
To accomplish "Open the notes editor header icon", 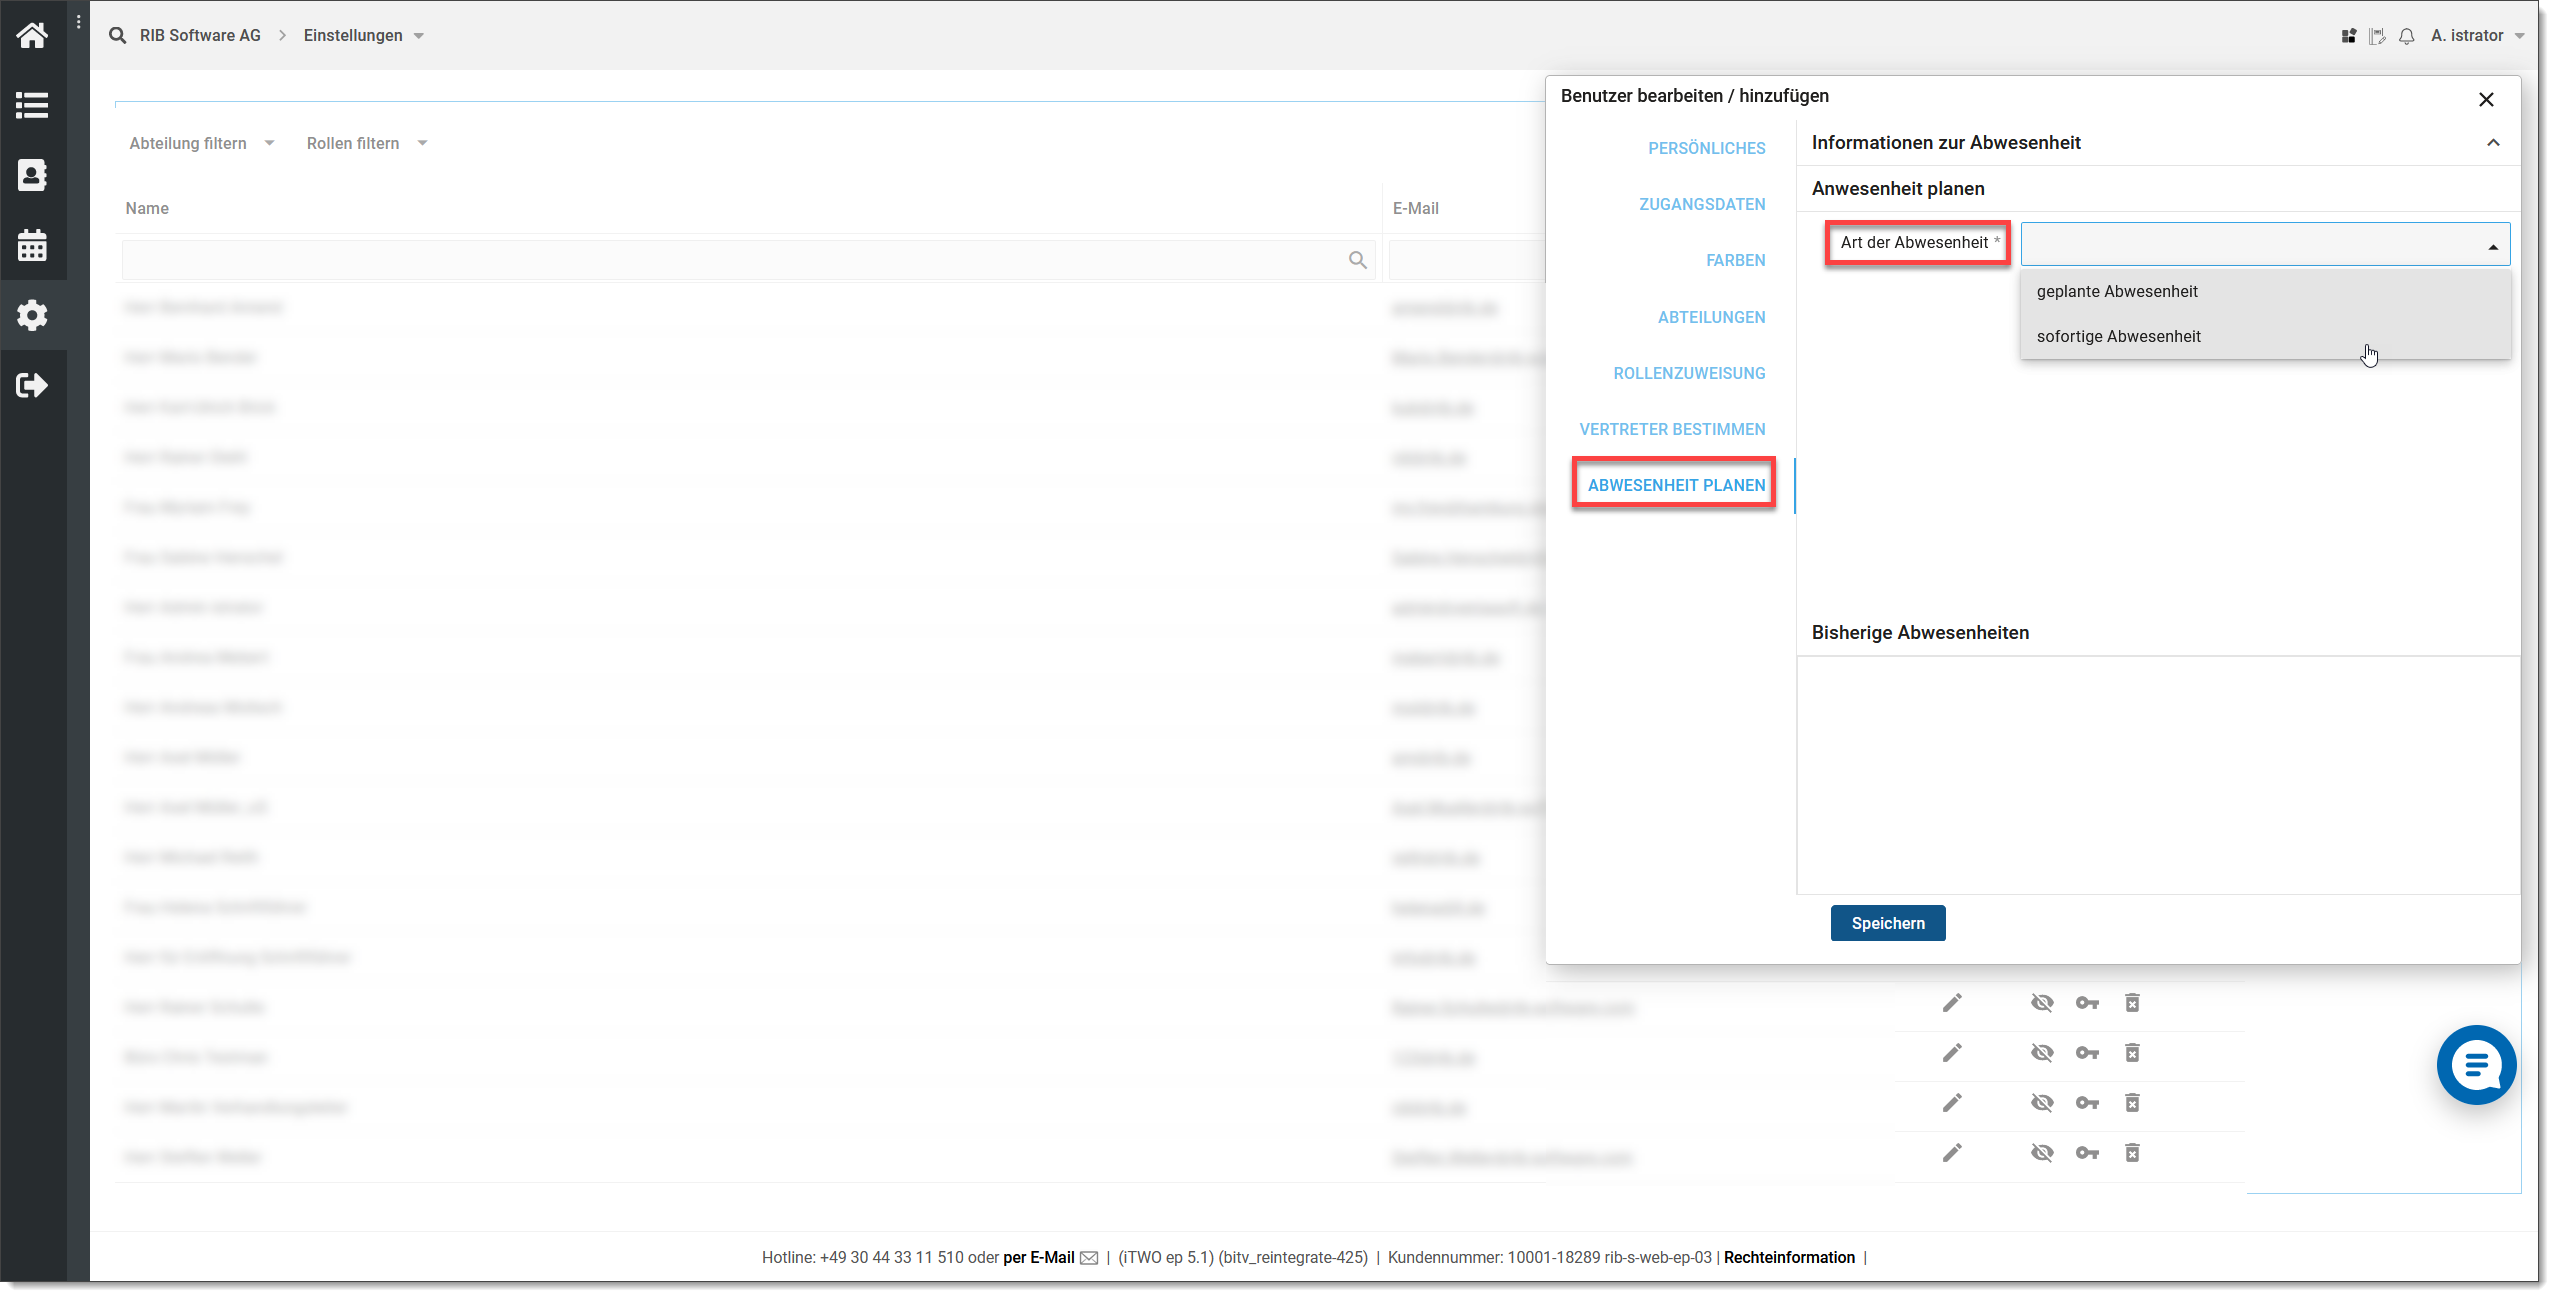I will [2378, 36].
